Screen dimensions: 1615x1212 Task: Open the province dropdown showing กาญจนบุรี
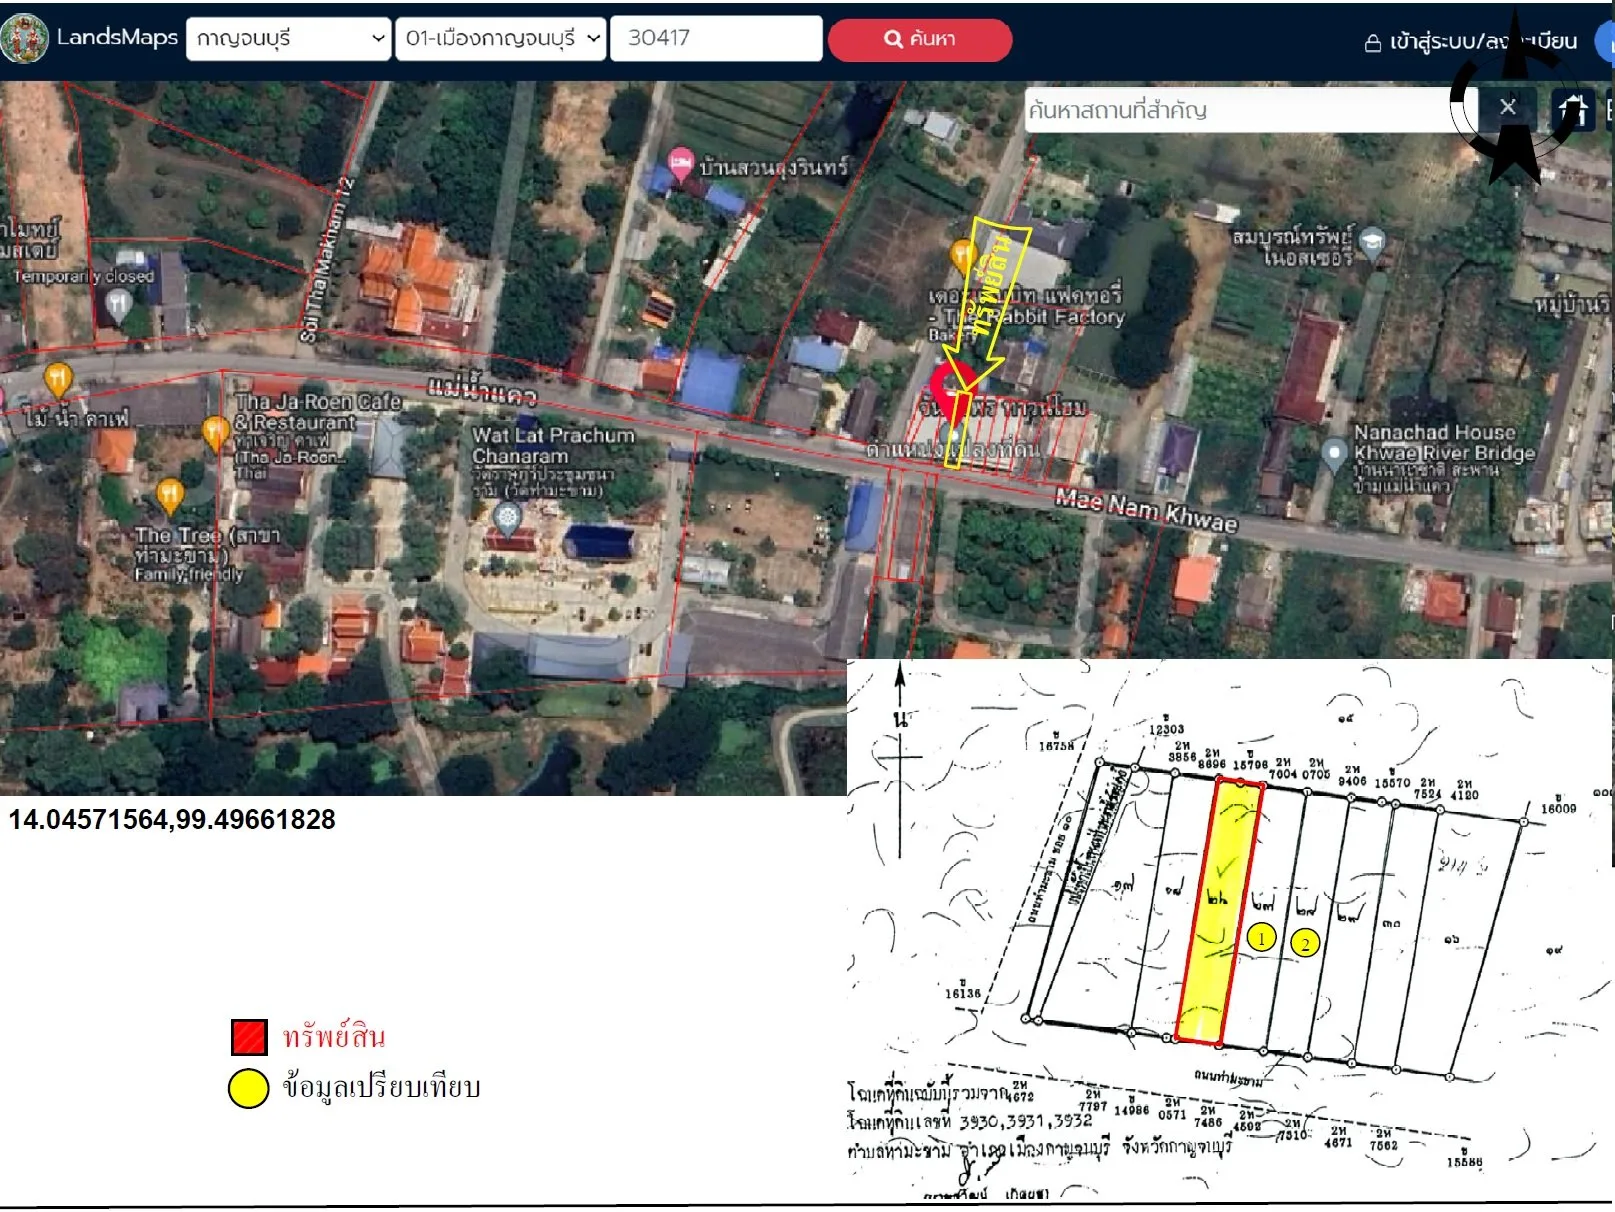pyautogui.click(x=288, y=38)
